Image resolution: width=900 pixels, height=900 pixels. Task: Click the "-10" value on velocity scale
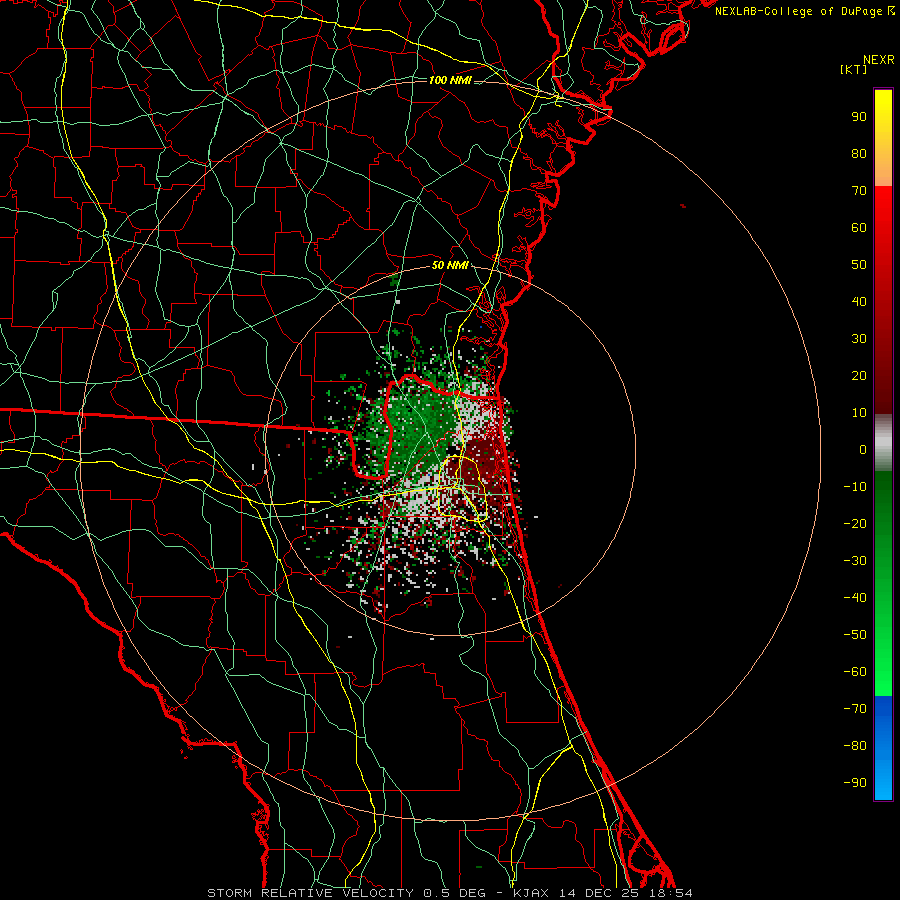855,487
